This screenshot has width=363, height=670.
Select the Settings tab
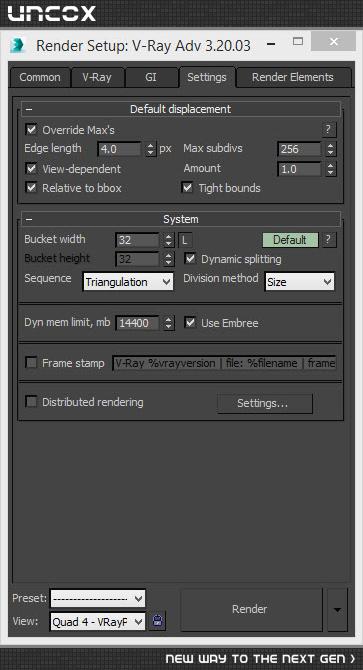(x=207, y=77)
